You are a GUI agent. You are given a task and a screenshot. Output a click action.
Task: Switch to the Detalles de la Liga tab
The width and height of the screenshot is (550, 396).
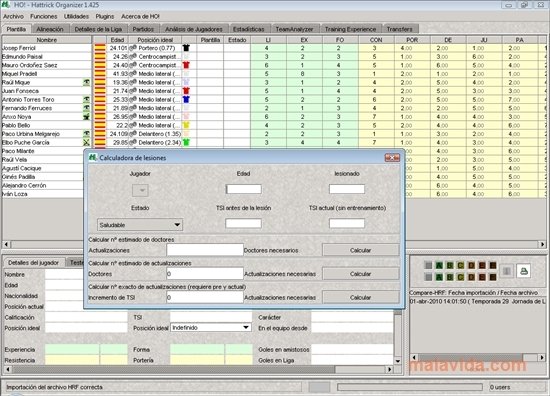[98, 29]
